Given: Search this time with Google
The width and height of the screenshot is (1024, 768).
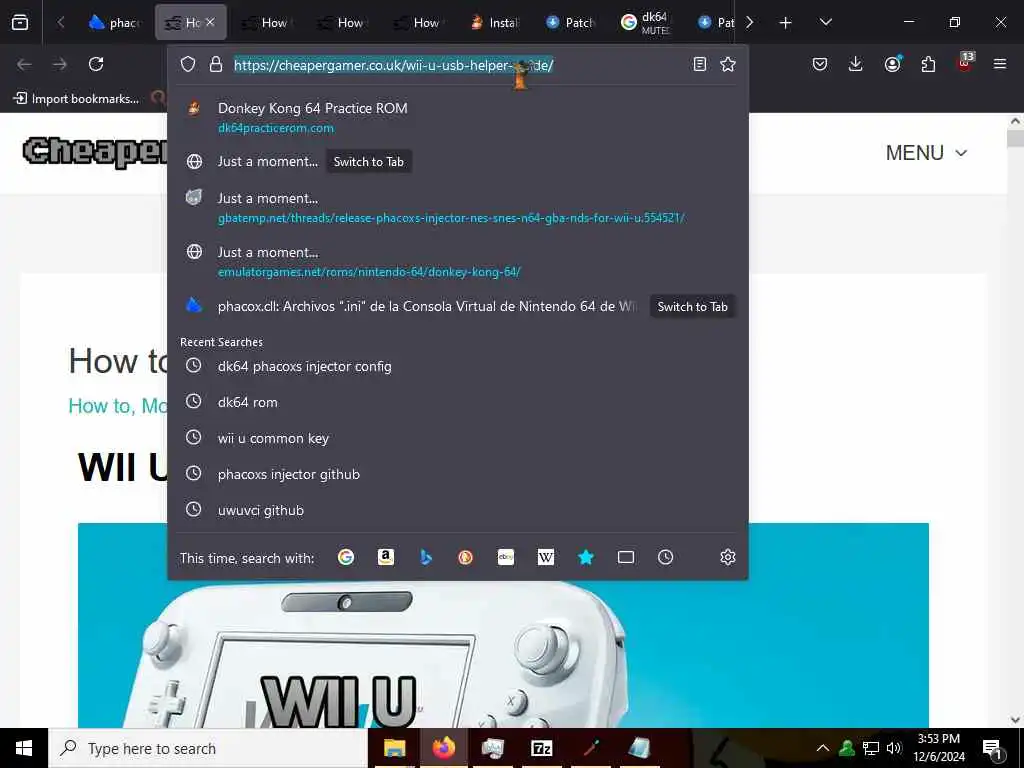Looking at the screenshot, I should point(346,557).
